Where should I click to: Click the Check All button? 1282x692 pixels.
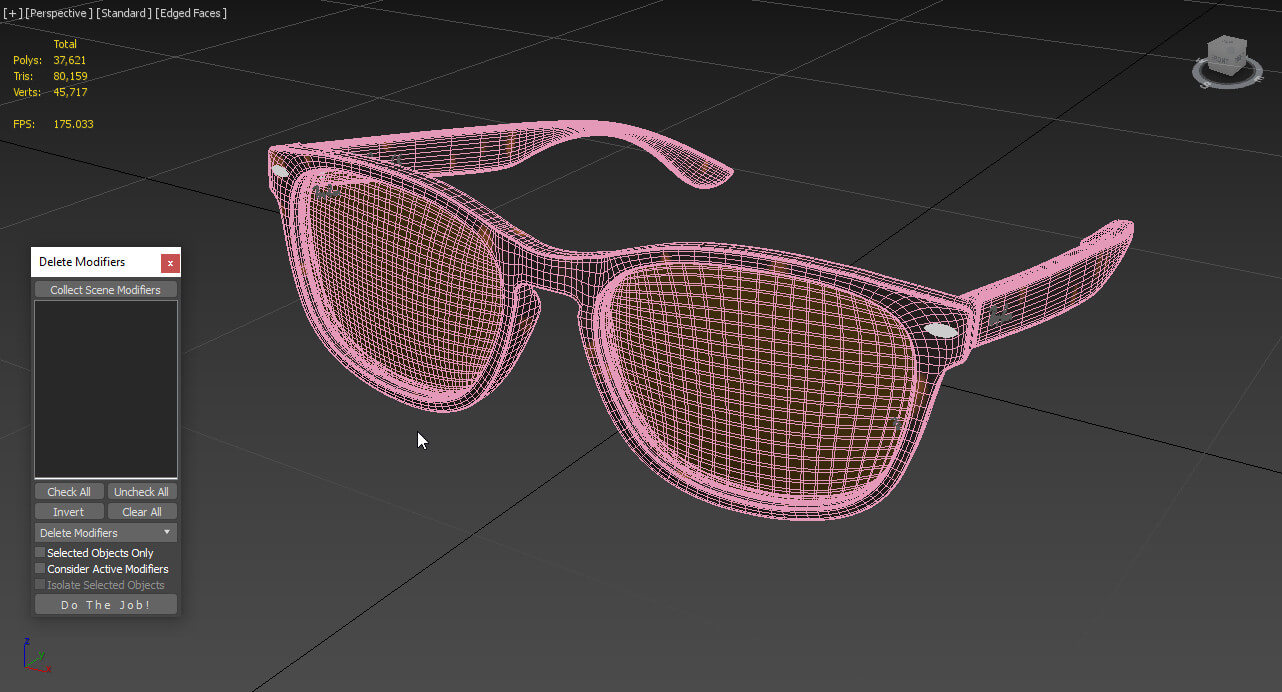pyautogui.click(x=69, y=491)
